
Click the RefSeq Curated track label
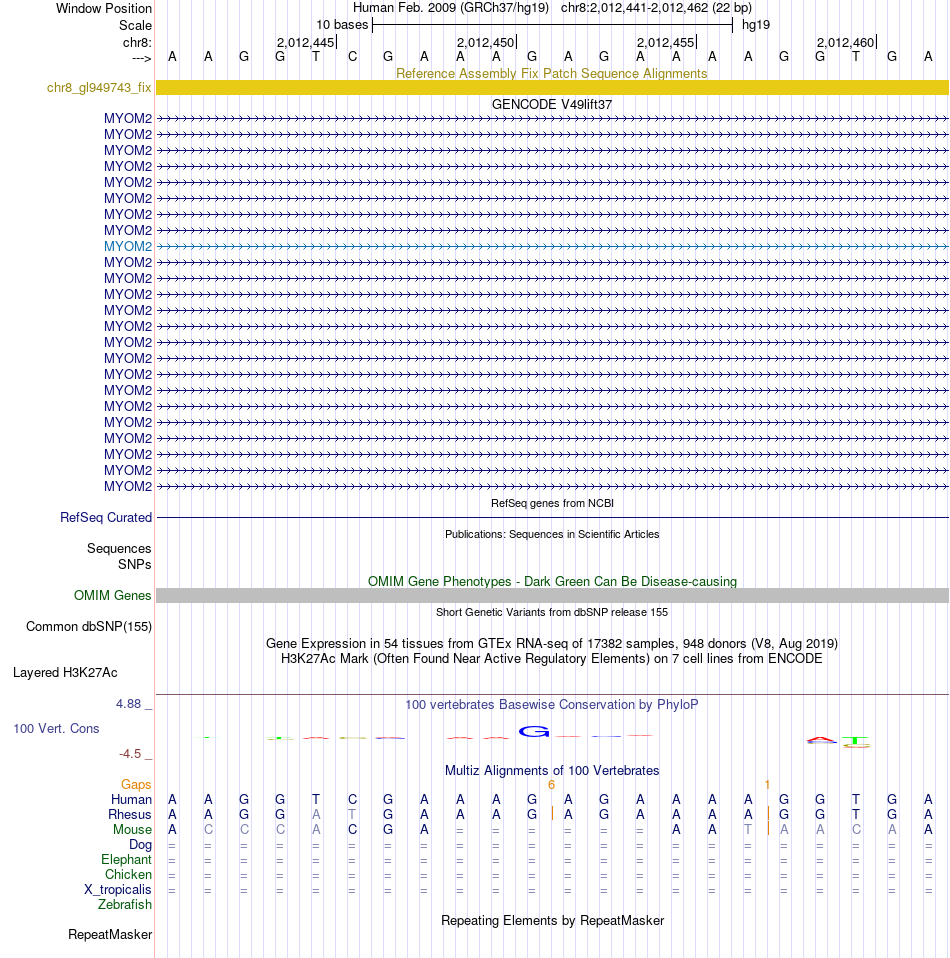[106, 517]
